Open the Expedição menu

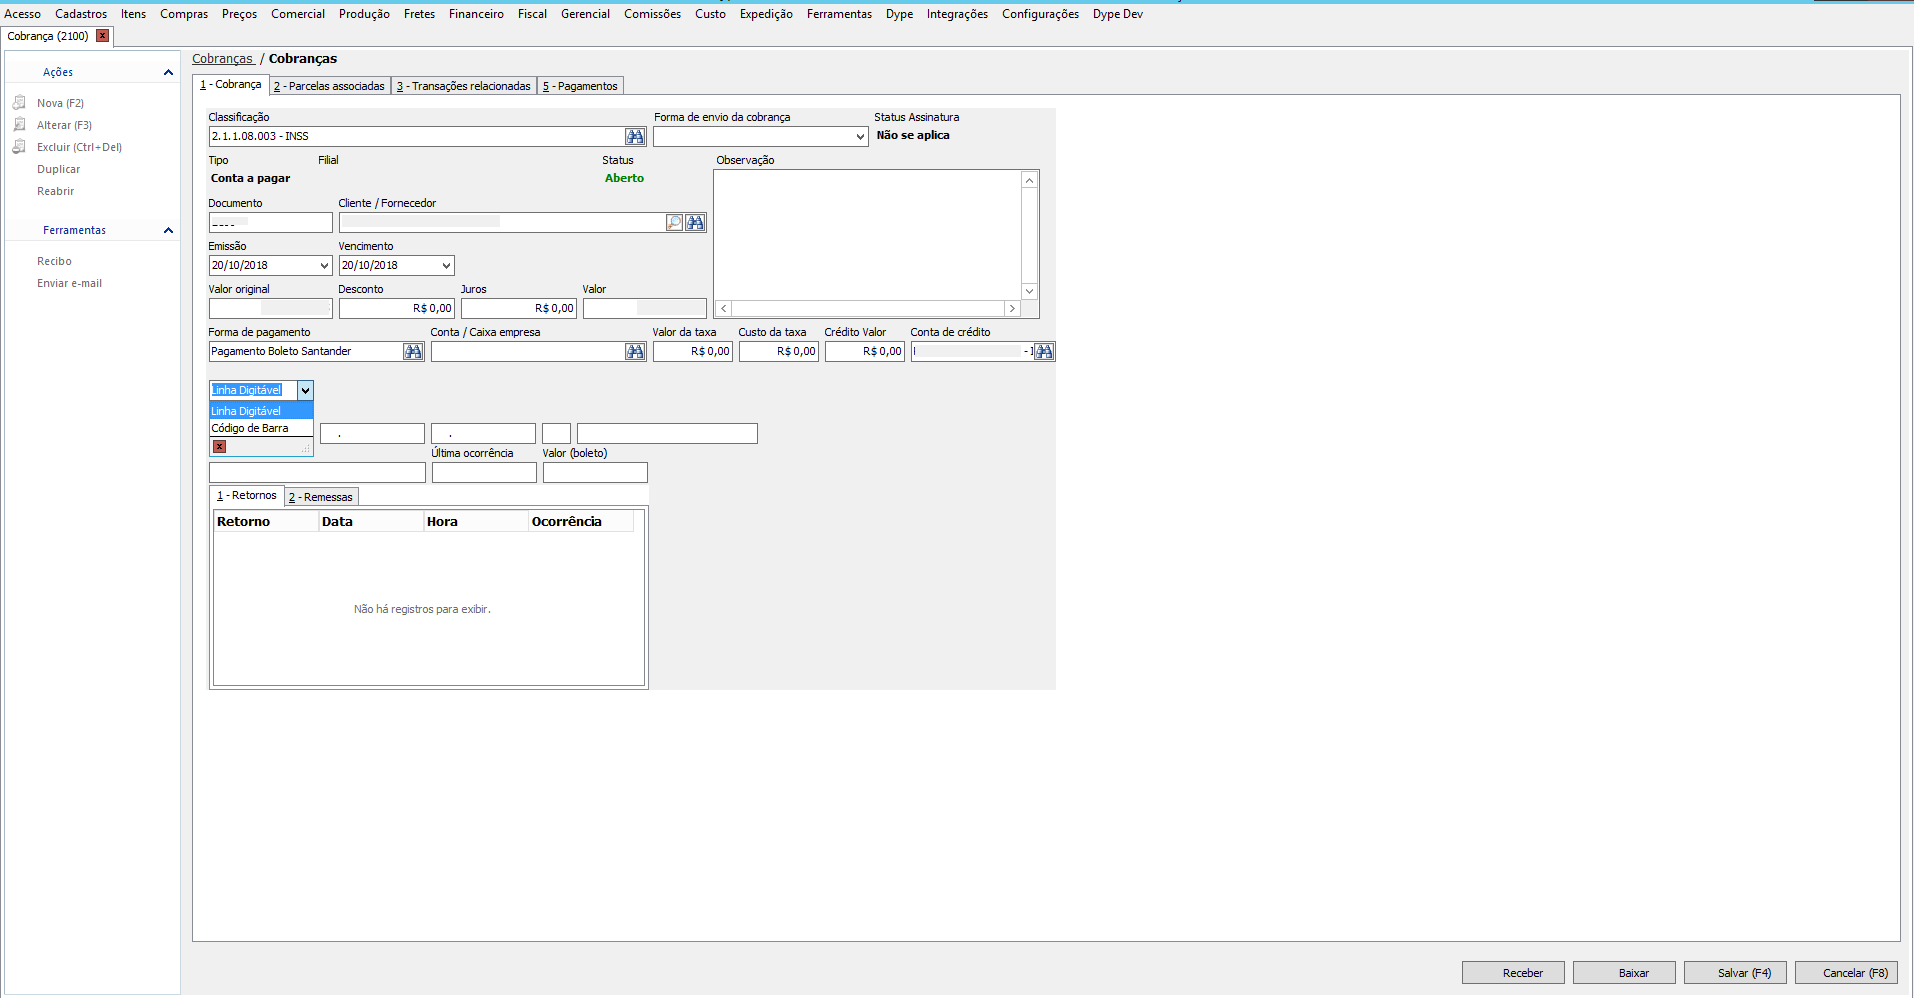(766, 14)
